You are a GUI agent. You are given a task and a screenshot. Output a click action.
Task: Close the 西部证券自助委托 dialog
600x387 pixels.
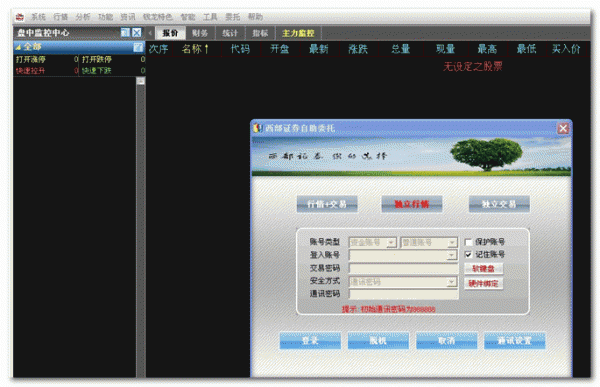(x=563, y=128)
